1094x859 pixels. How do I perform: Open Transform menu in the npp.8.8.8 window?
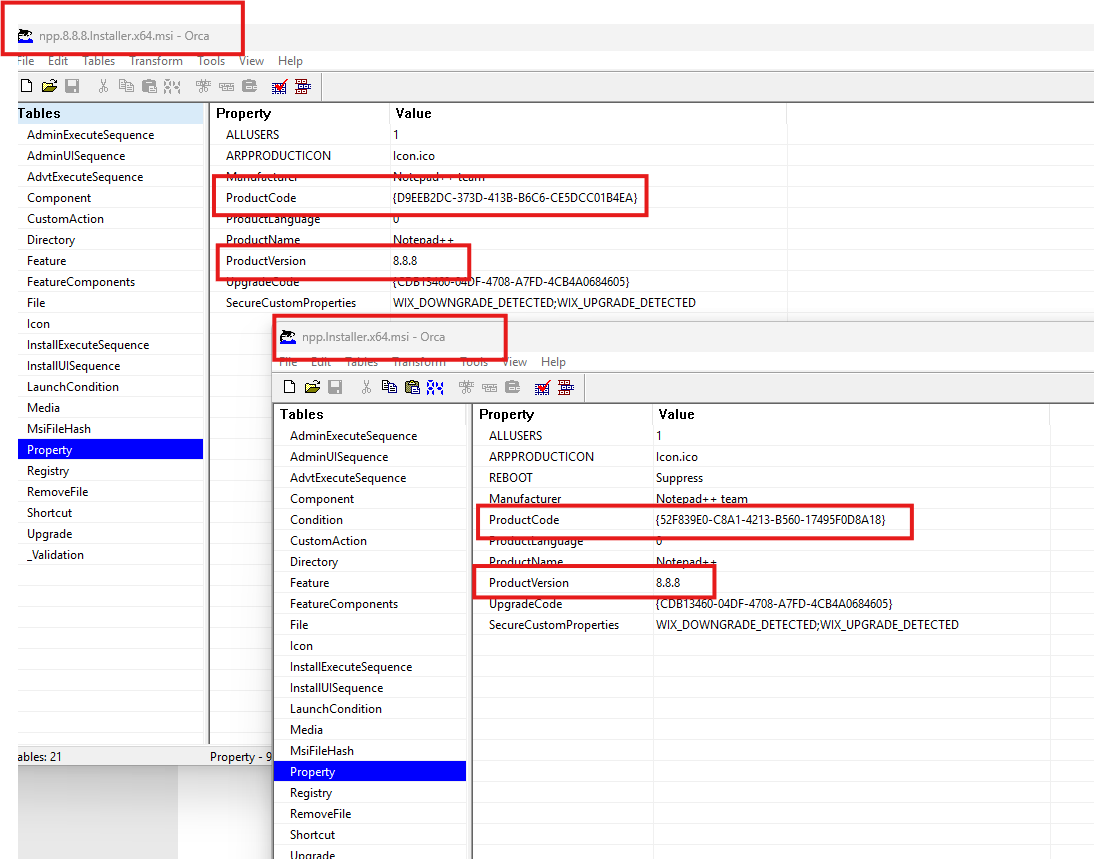tap(155, 61)
